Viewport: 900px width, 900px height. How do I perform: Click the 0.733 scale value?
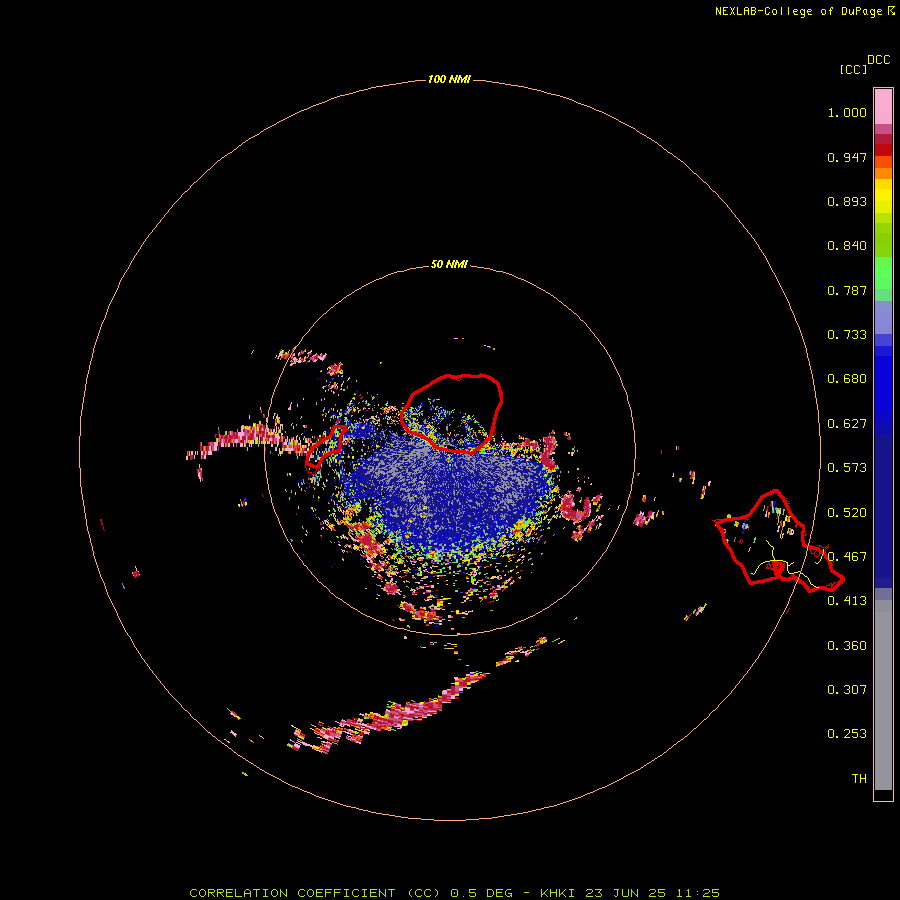847,335
